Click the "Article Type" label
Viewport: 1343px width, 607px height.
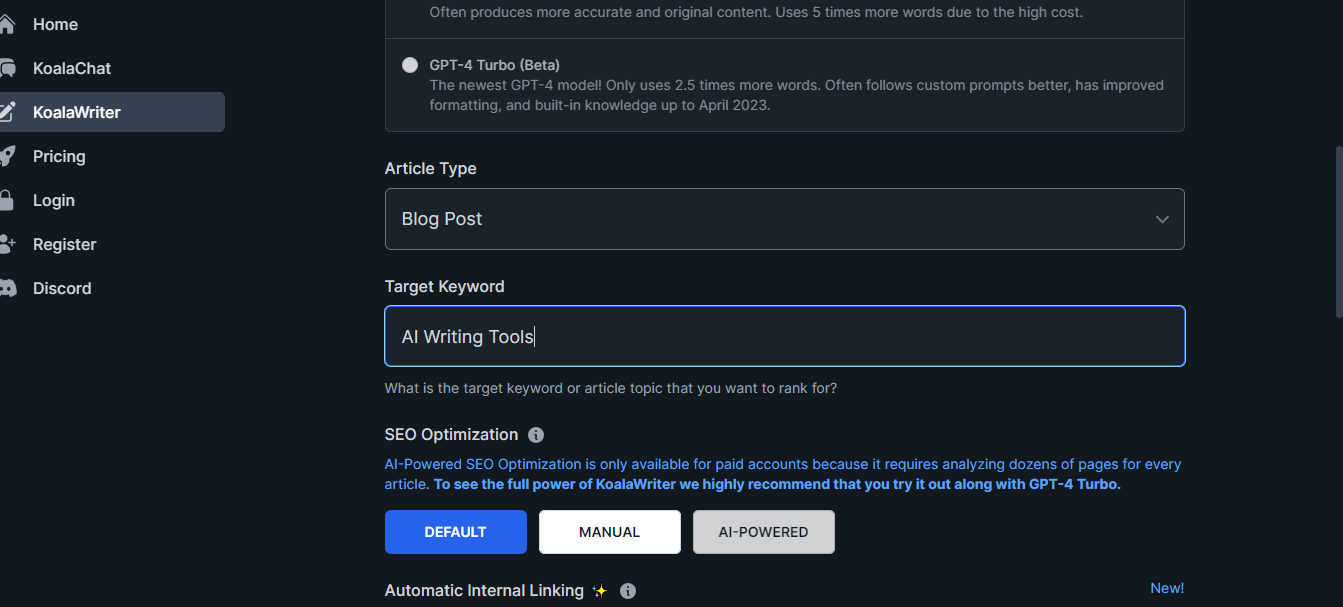pos(431,169)
